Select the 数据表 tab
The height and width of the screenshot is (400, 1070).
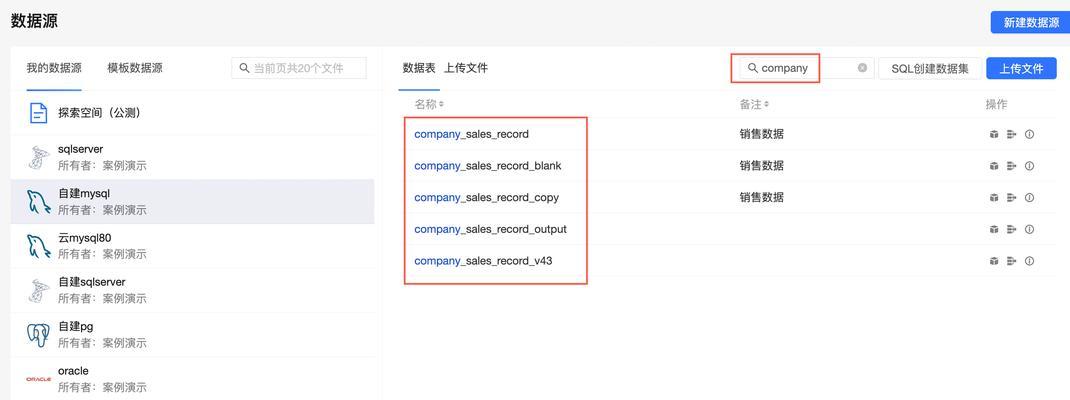[419, 68]
